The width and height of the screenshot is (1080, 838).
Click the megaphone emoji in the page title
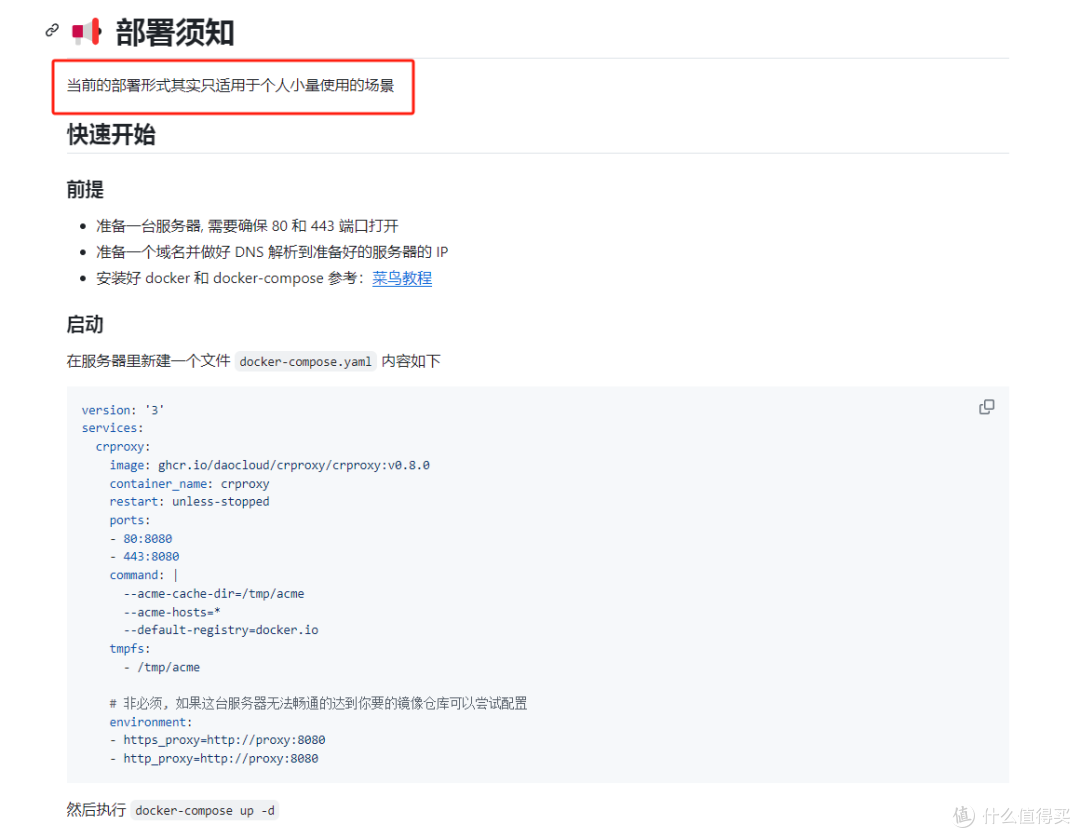86,31
